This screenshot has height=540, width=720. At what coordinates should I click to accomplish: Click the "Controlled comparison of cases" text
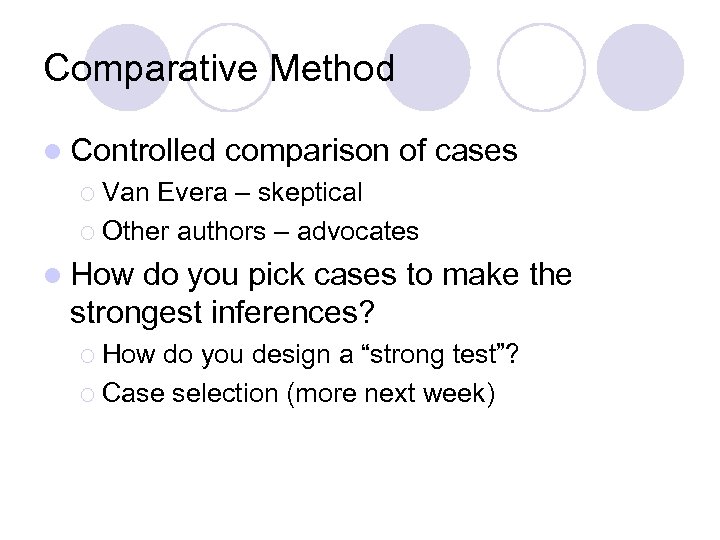click(294, 151)
